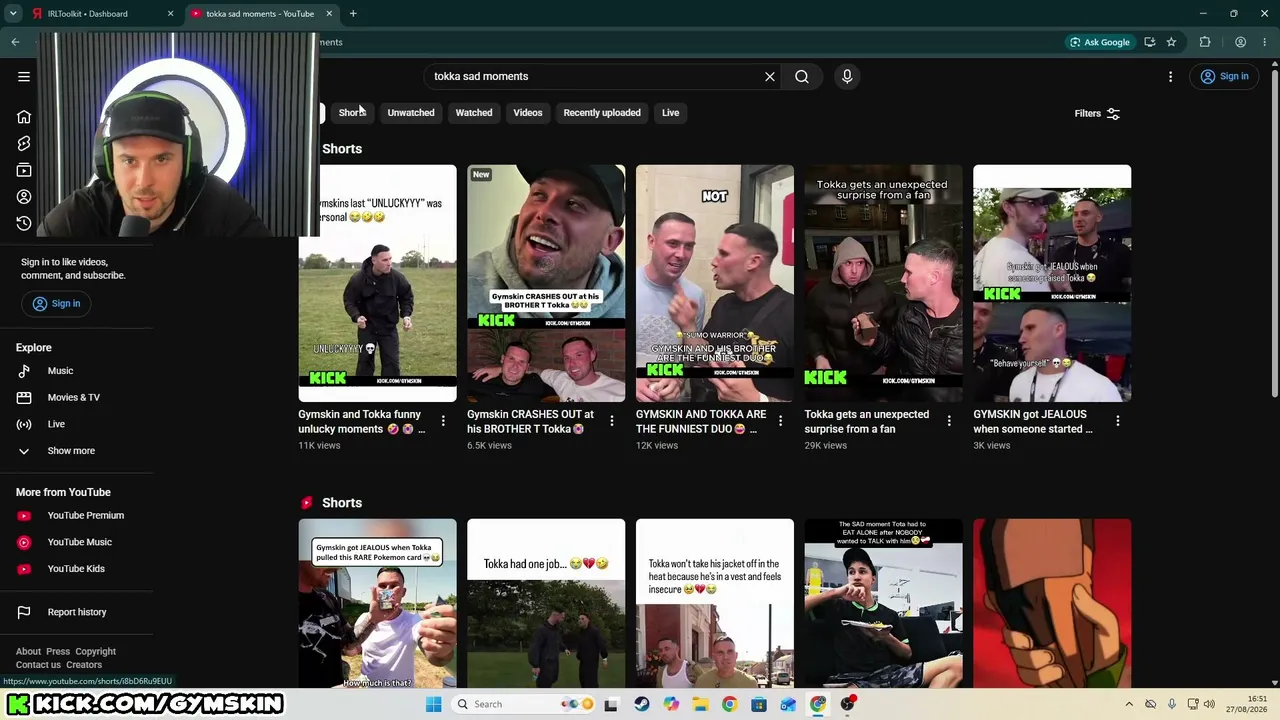
Task: Open the install app icon in address bar
Action: coord(1150,42)
